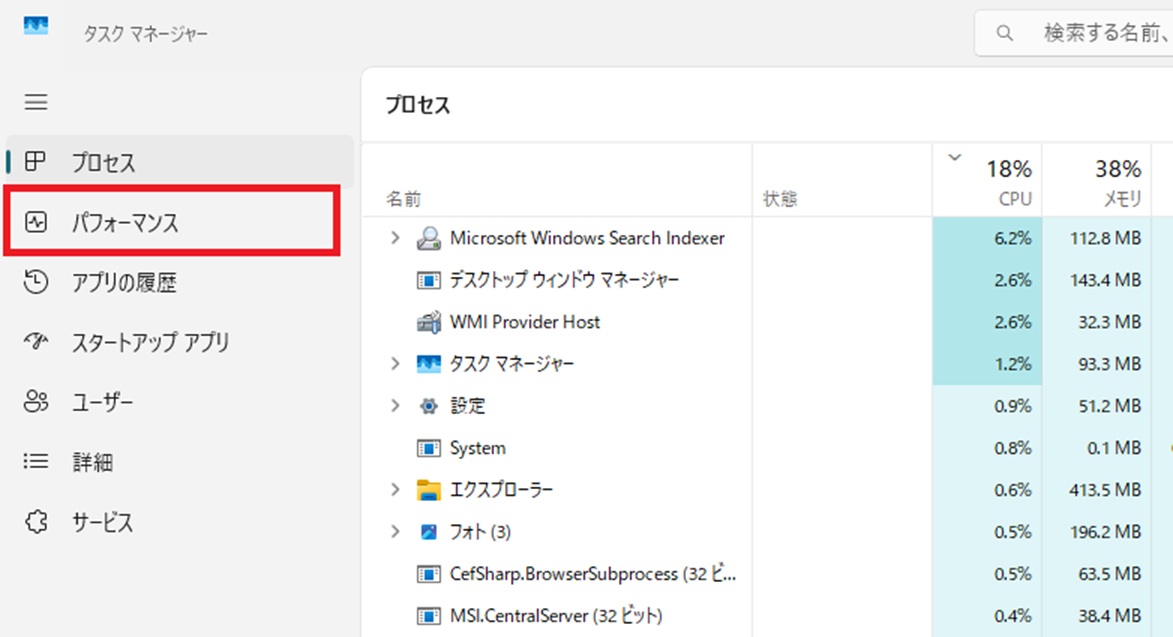The width and height of the screenshot is (1173, 637).
Task: Select the System process name
Action: 478,448
